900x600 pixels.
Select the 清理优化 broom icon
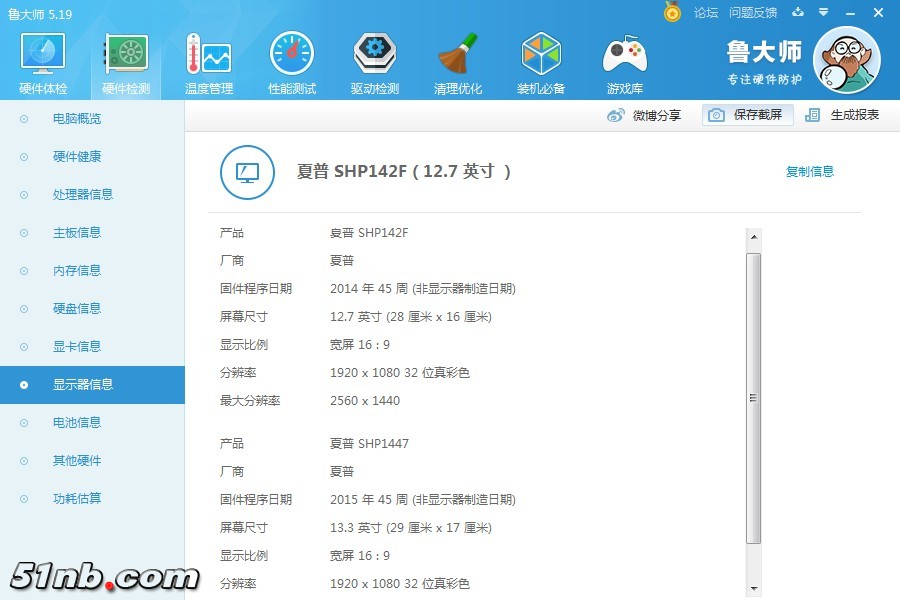458,63
